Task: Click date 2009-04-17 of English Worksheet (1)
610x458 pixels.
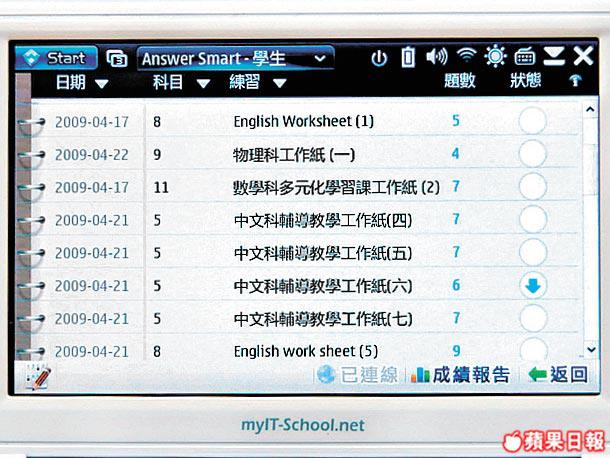Action: pyautogui.click(x=92, y=122)
